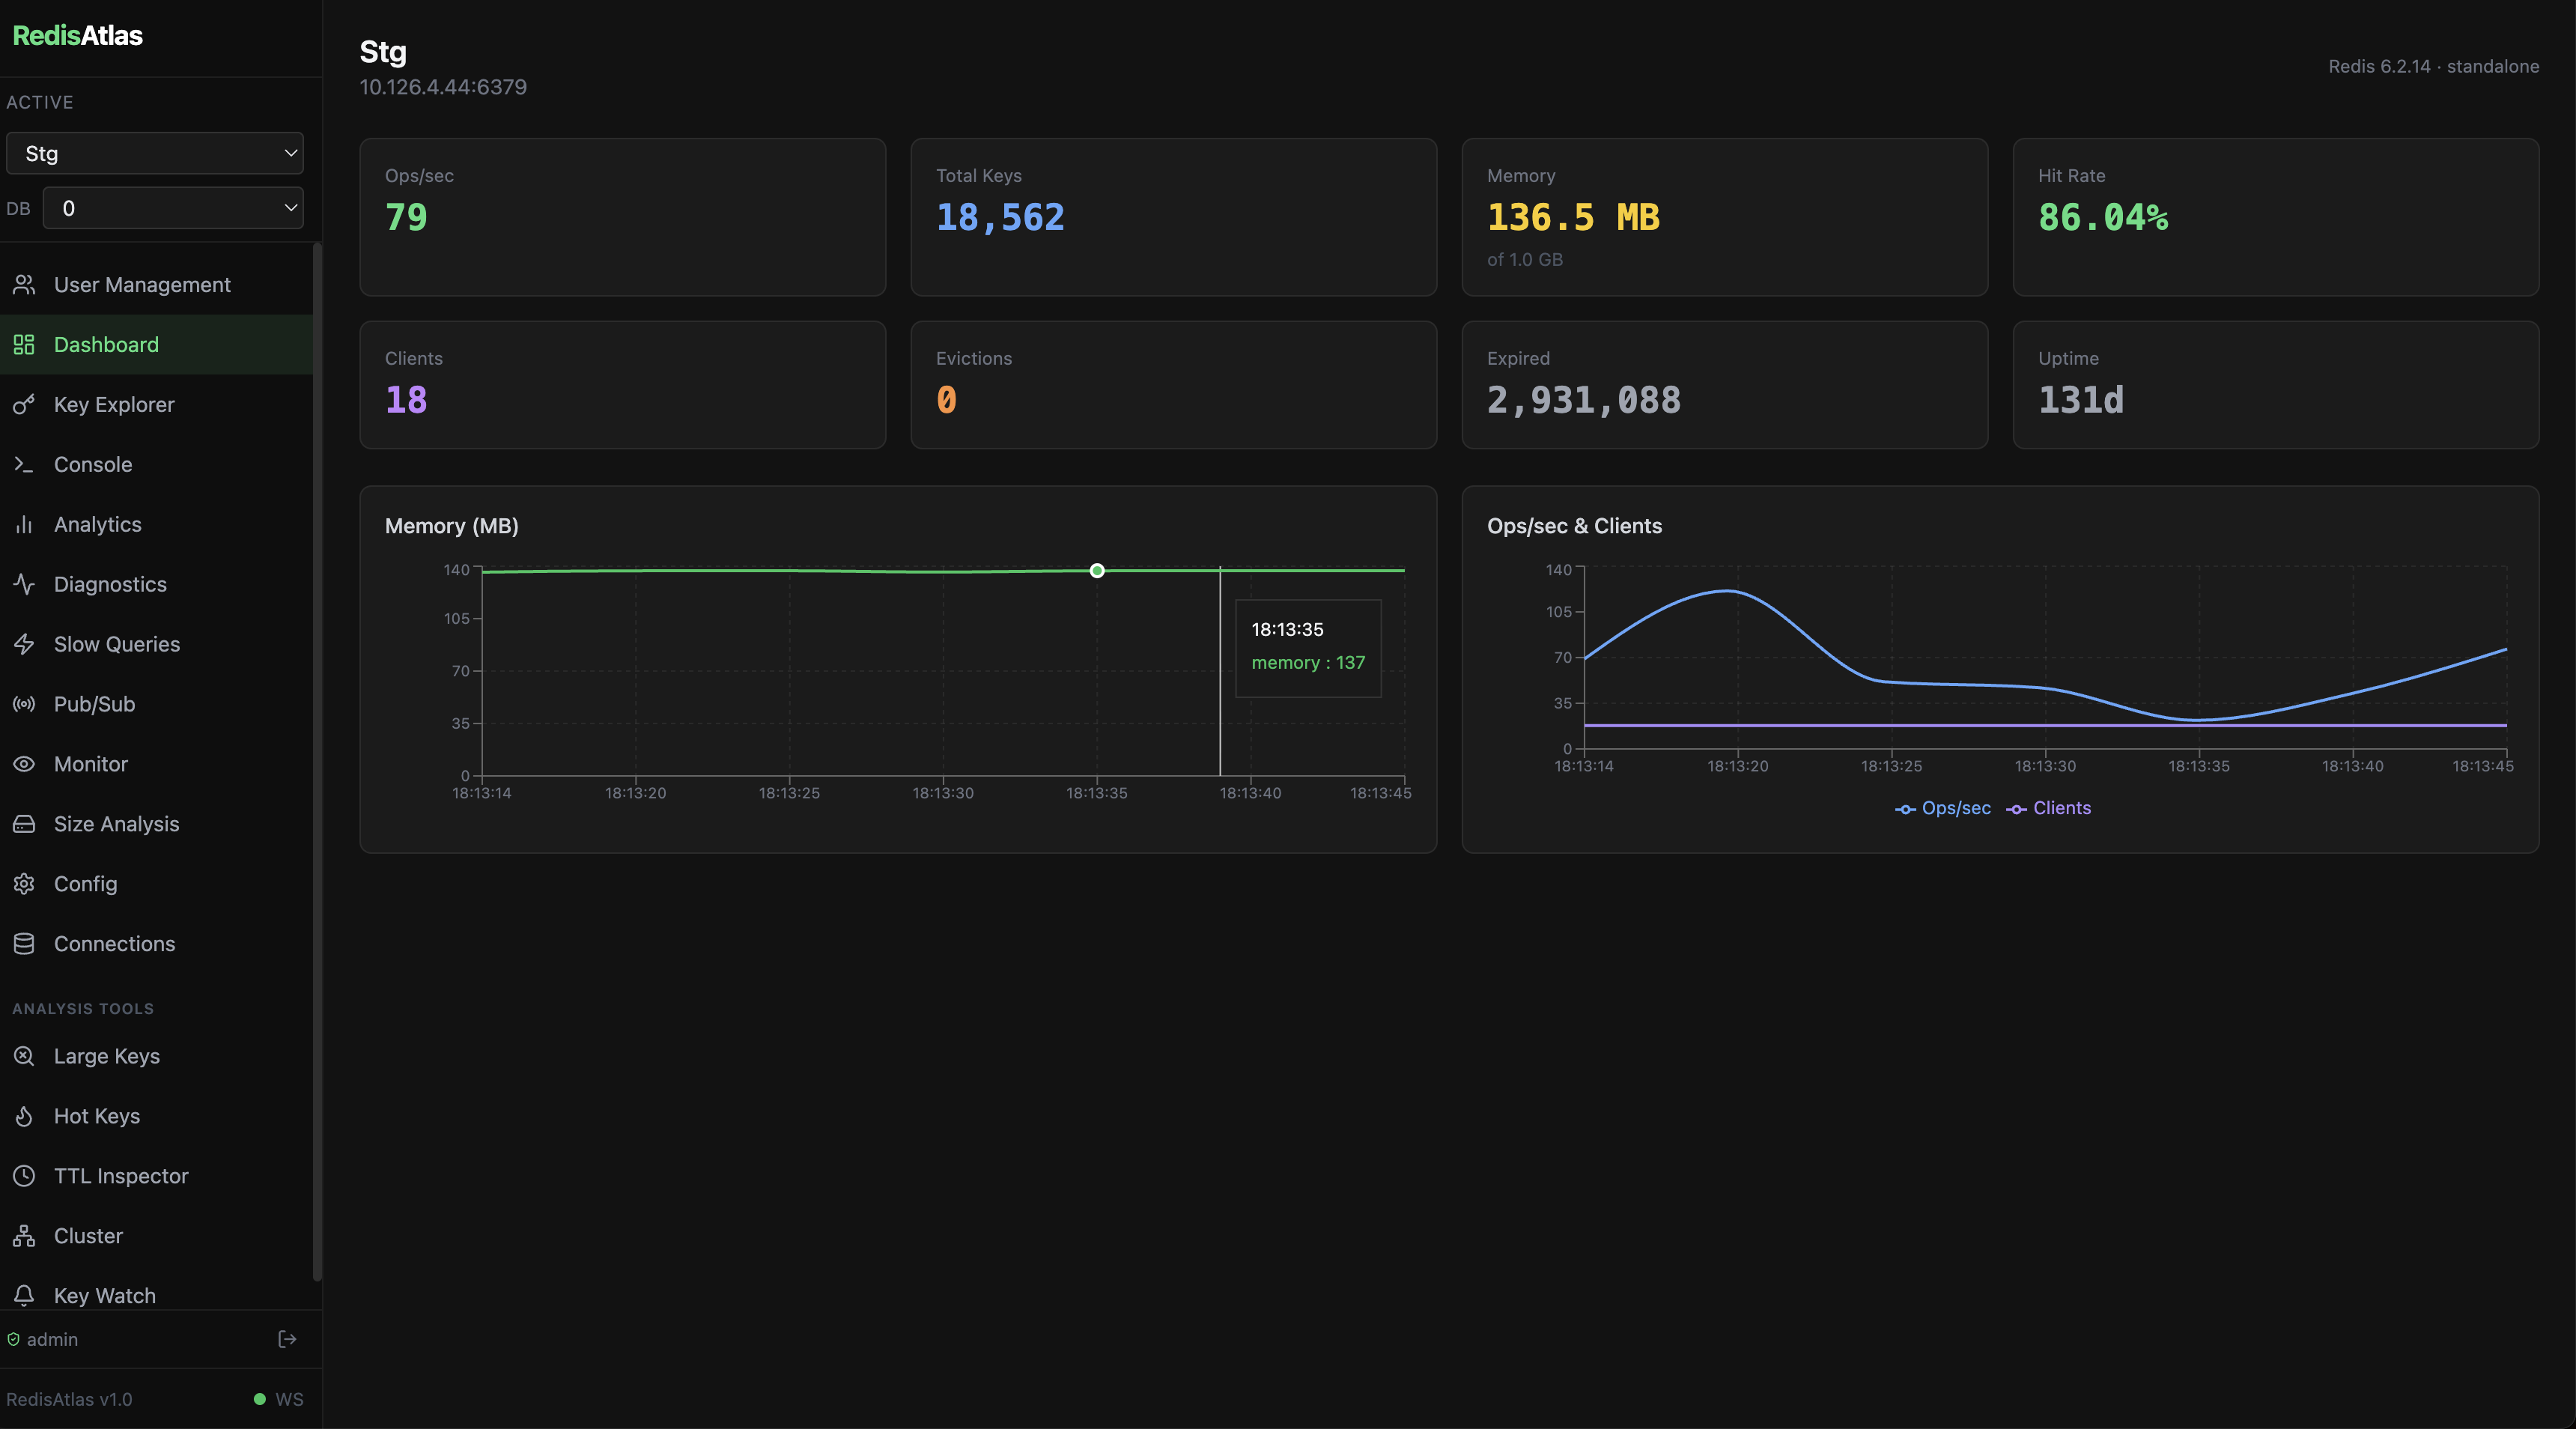Open the active instance selector showing Stg
The width and height of the screenshot is (2576, 1429).
(x=155, y=153)
